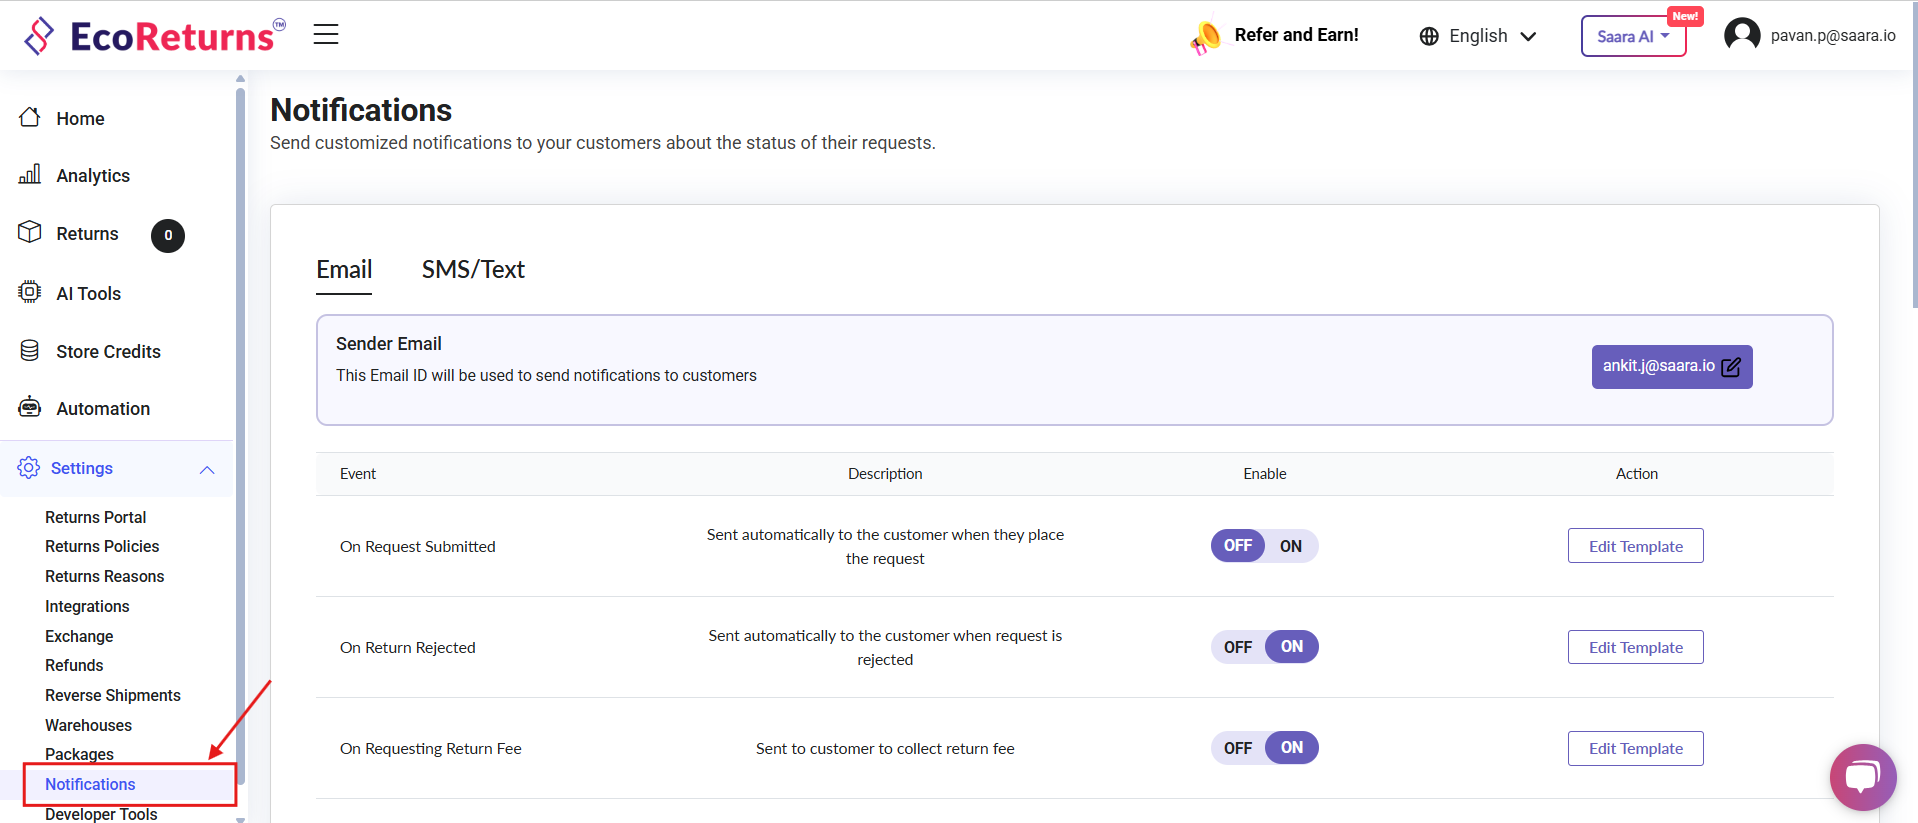Open Analytics via the bar chart icon
This screenshot has width=1918, height=823.
(x=30, y=175)
